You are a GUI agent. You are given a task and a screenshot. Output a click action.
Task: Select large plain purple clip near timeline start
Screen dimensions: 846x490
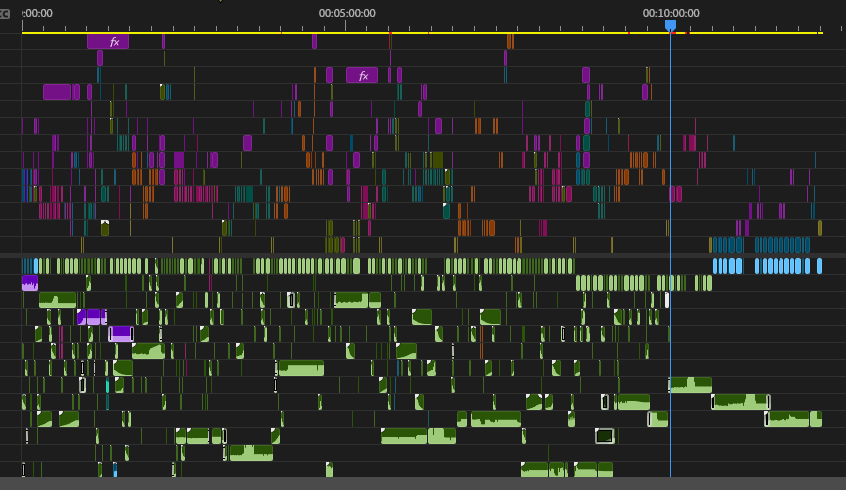57,92
